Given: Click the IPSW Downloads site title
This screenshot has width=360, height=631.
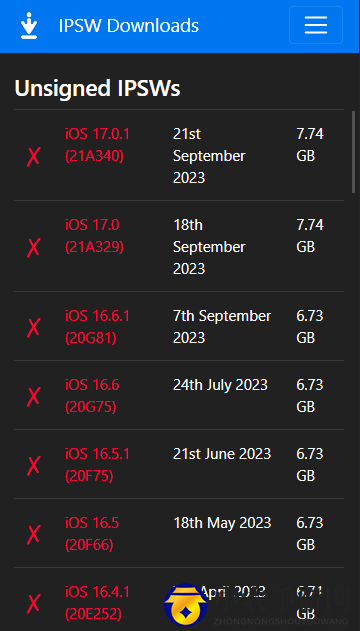Looking at the screenshot, I should (129, 26).
